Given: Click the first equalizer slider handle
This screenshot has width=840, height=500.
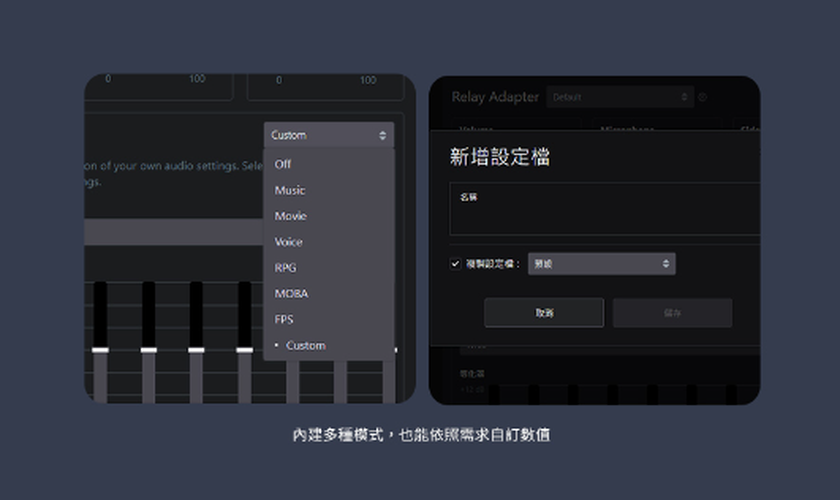Looking at the screenshot, I should 100,350.
